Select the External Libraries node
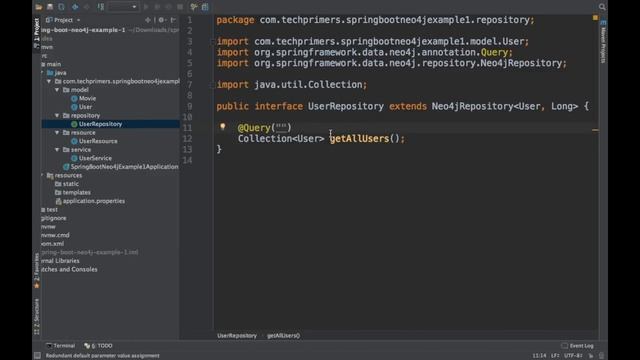This screenshot has width=640, height=360. click(60, 261)
